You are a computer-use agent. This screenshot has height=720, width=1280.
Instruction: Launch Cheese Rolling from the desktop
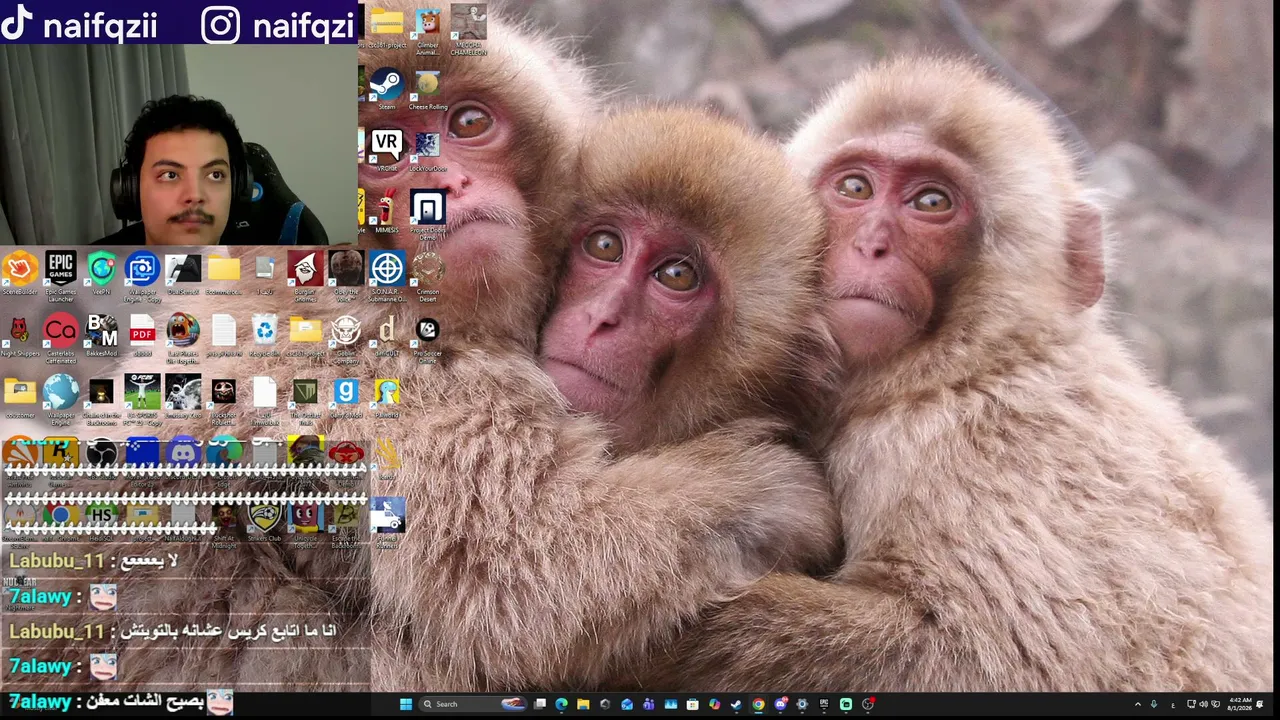point(428,88)
